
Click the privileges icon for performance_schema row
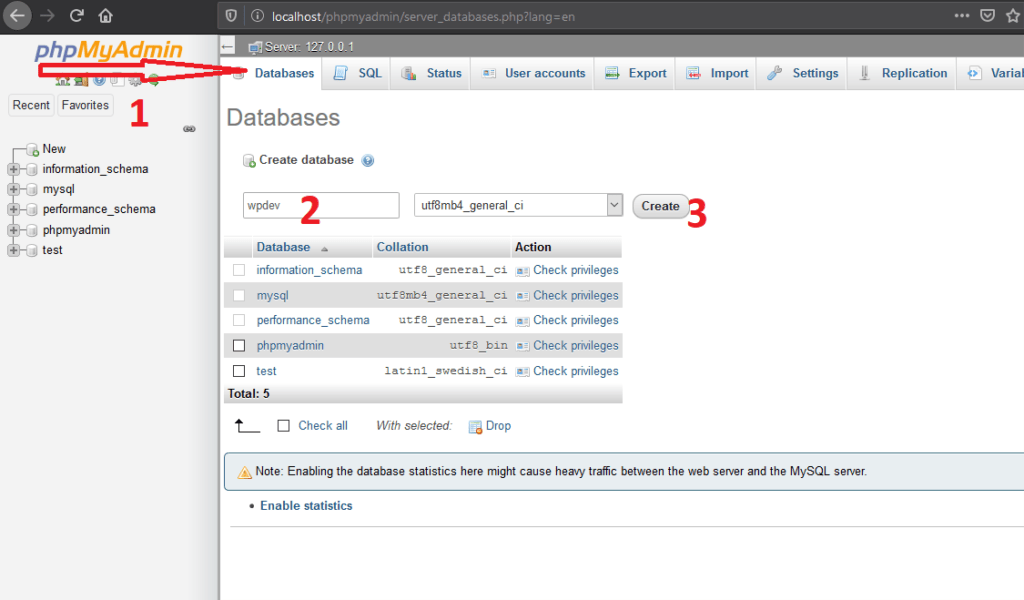pos(522,321)
